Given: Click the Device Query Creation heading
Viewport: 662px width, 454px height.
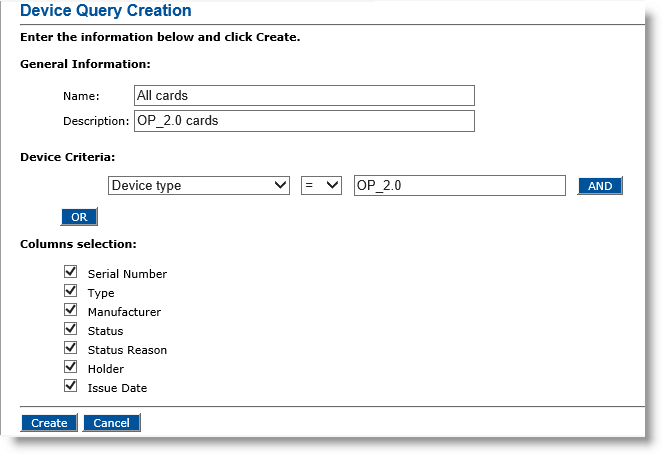Looking at the screenshot, I should (x=106, y=11).
